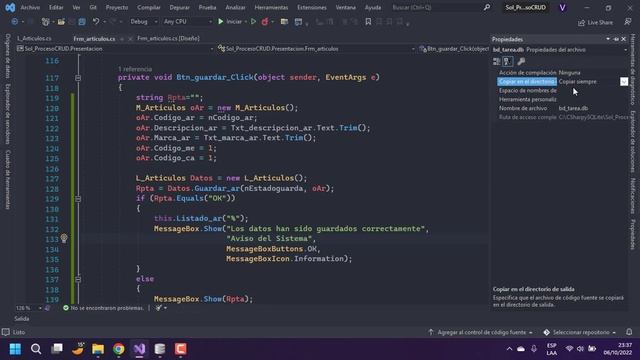Screen dimensions: 640x360
Task: Open Windows taskbar search
Action: 36,349
